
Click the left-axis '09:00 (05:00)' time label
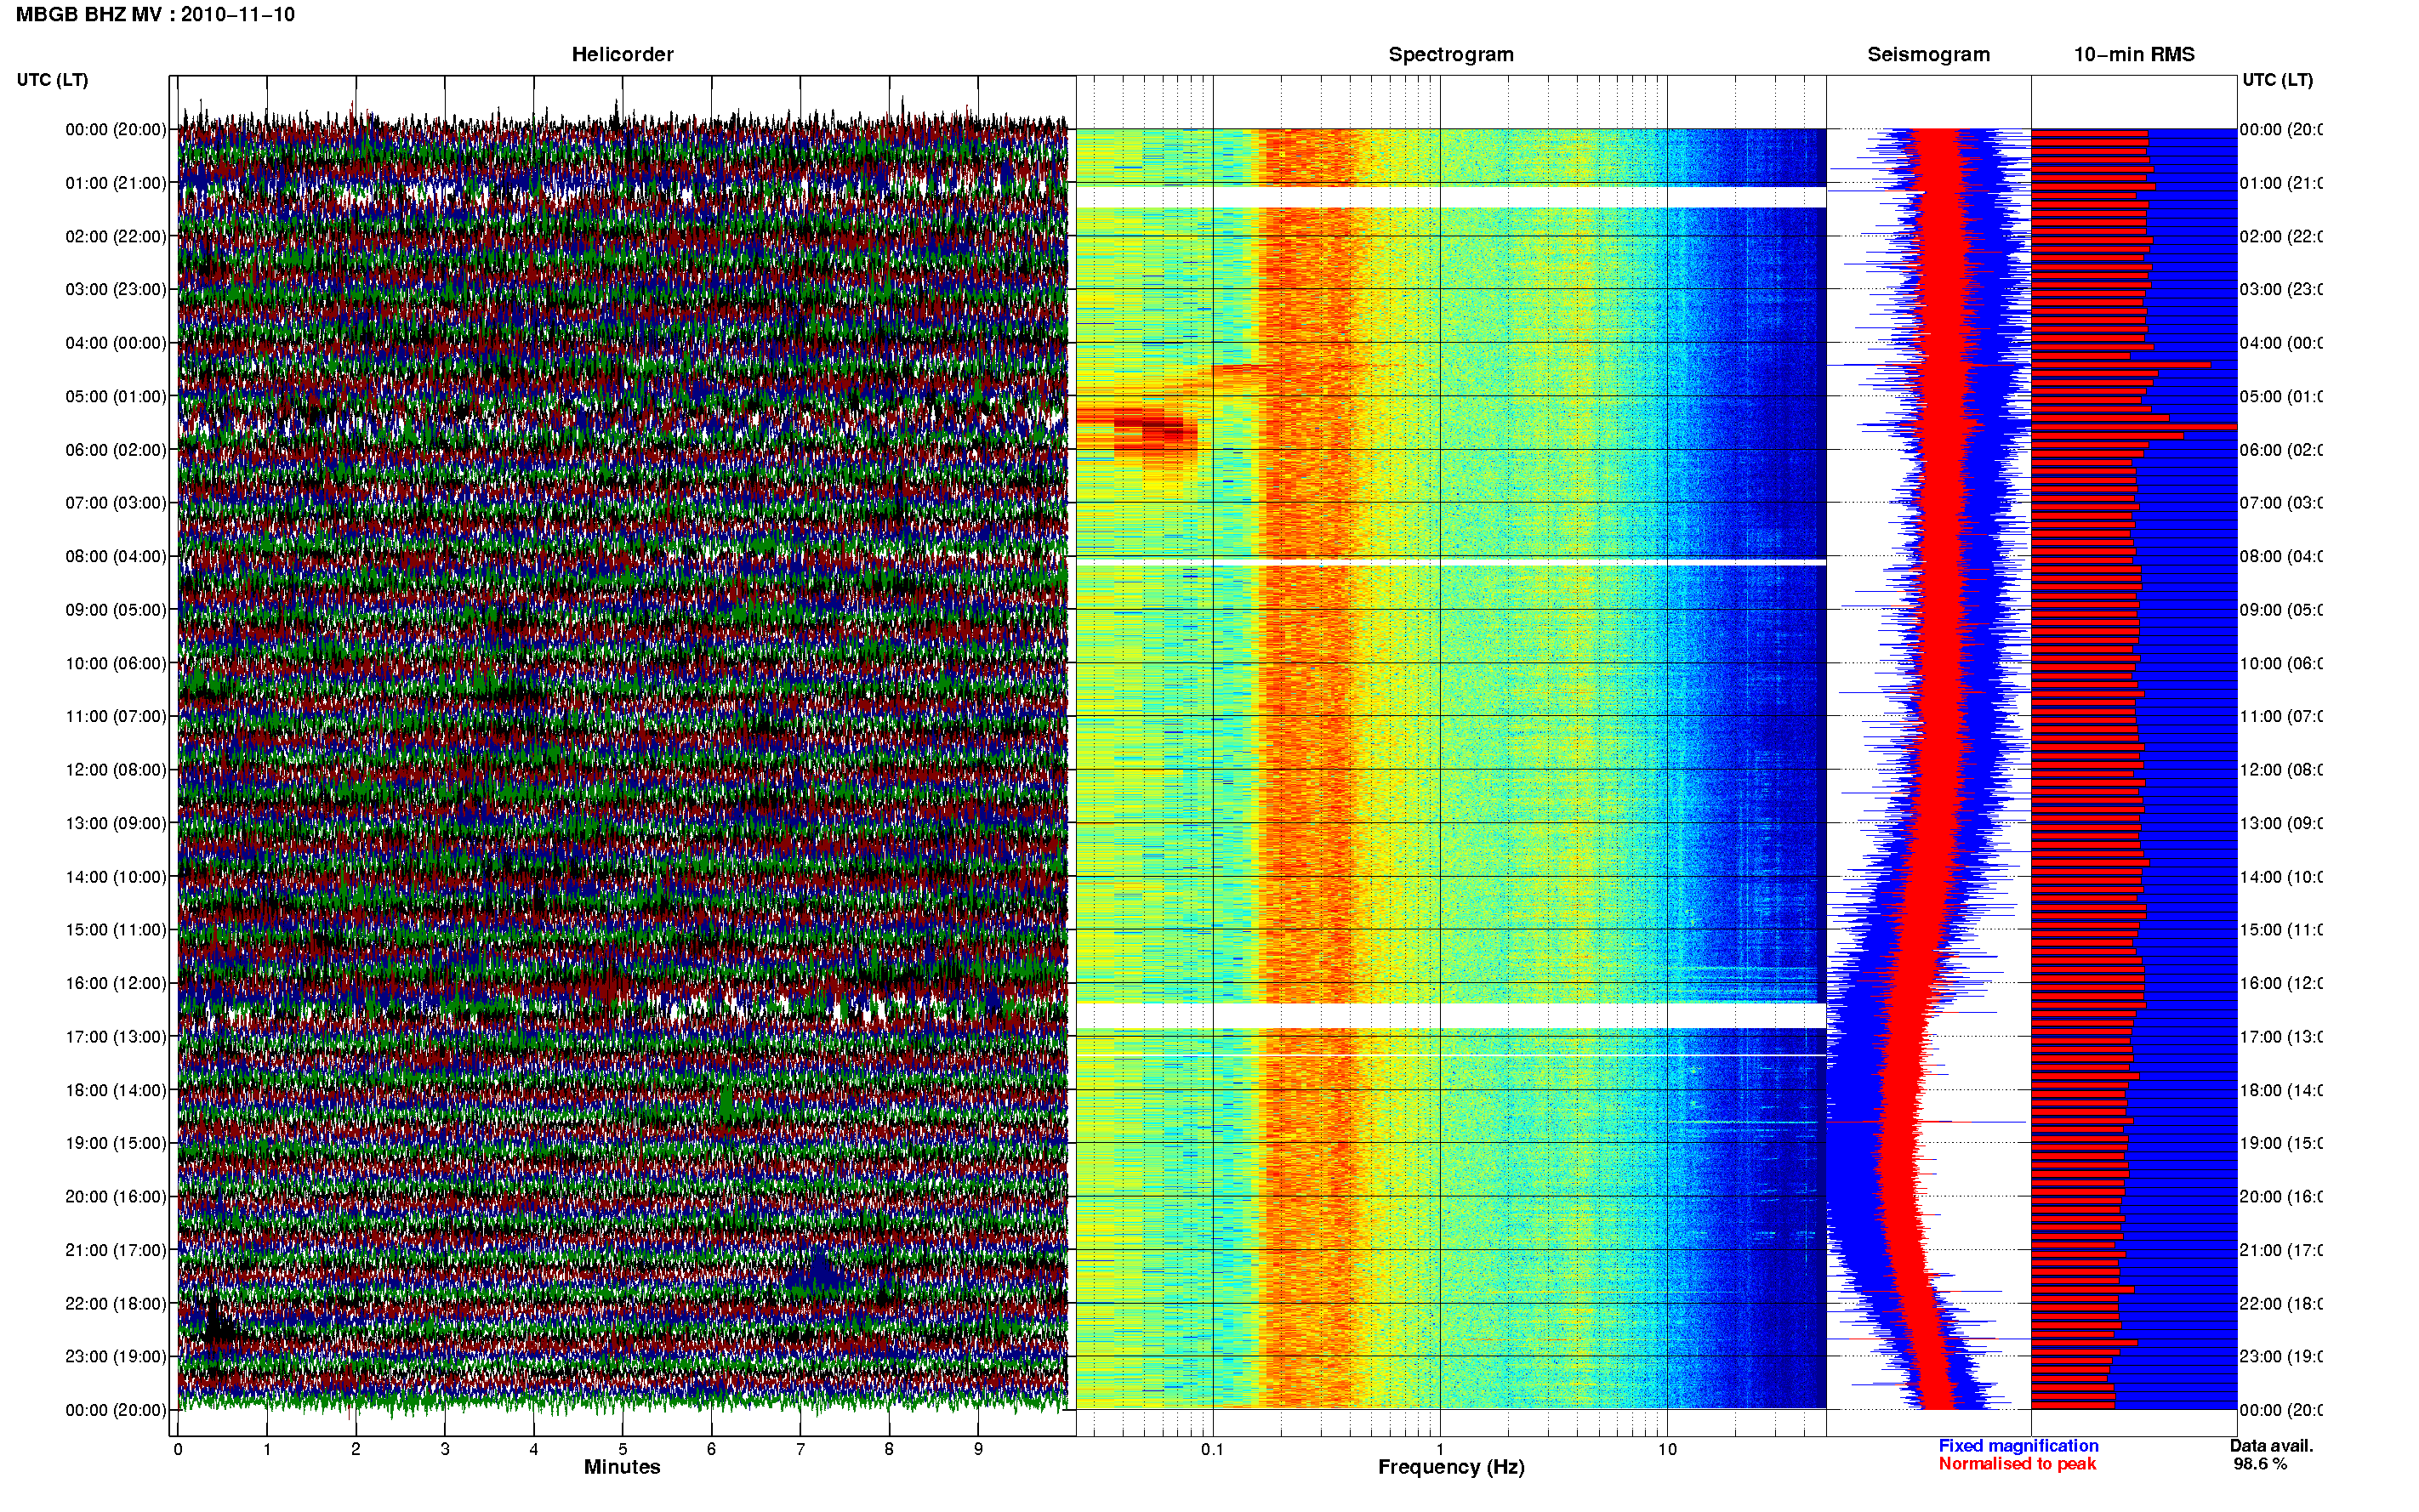(x=116, y=609)
